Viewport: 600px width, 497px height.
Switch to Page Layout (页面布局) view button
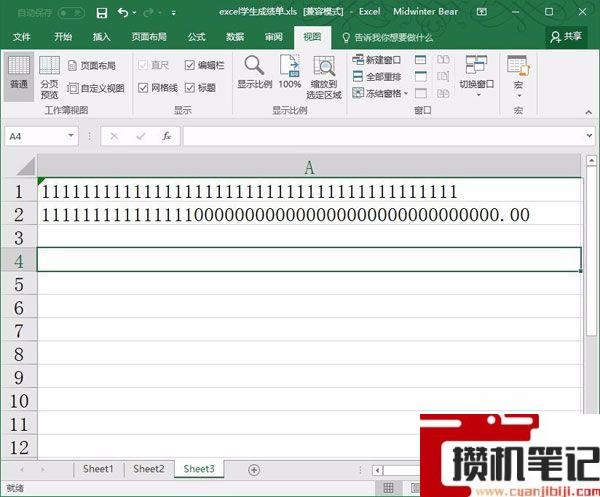pyautogui.click(x=92, y=65)
